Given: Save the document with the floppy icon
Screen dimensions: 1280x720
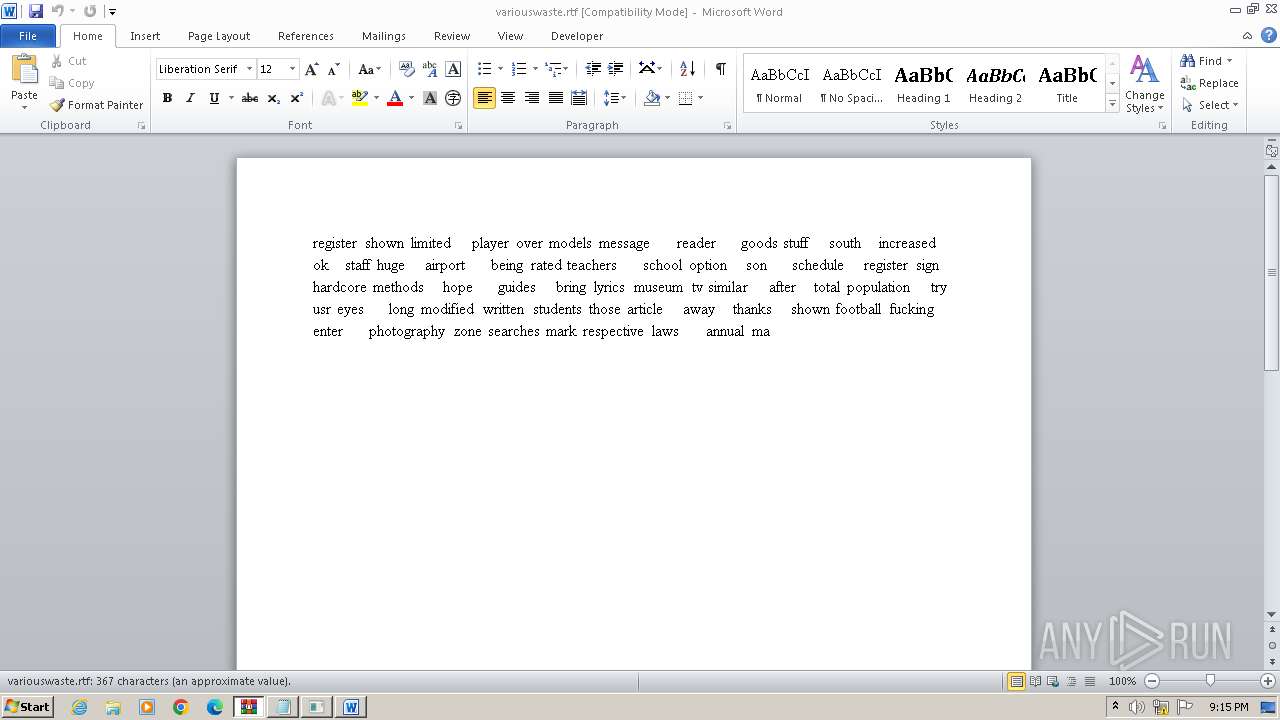Looking at the screenshot, I should (x=36, y=11).
